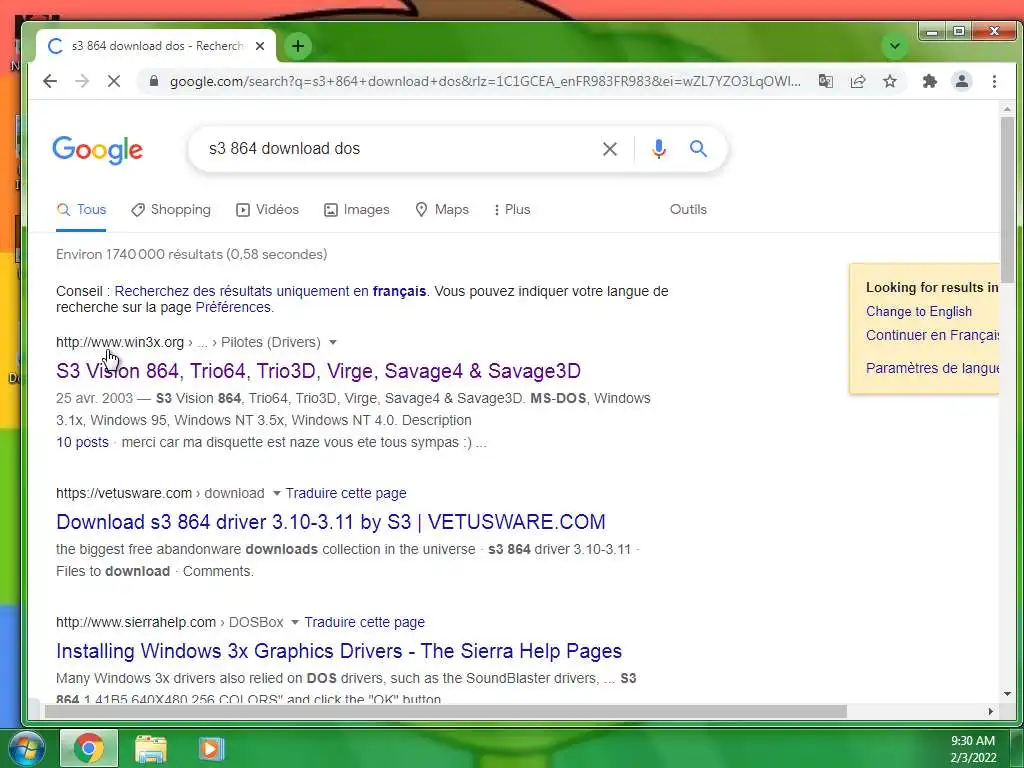
Task: Open the media player taskbar icon
Action: pyautogui.click(x=211, y=748)
